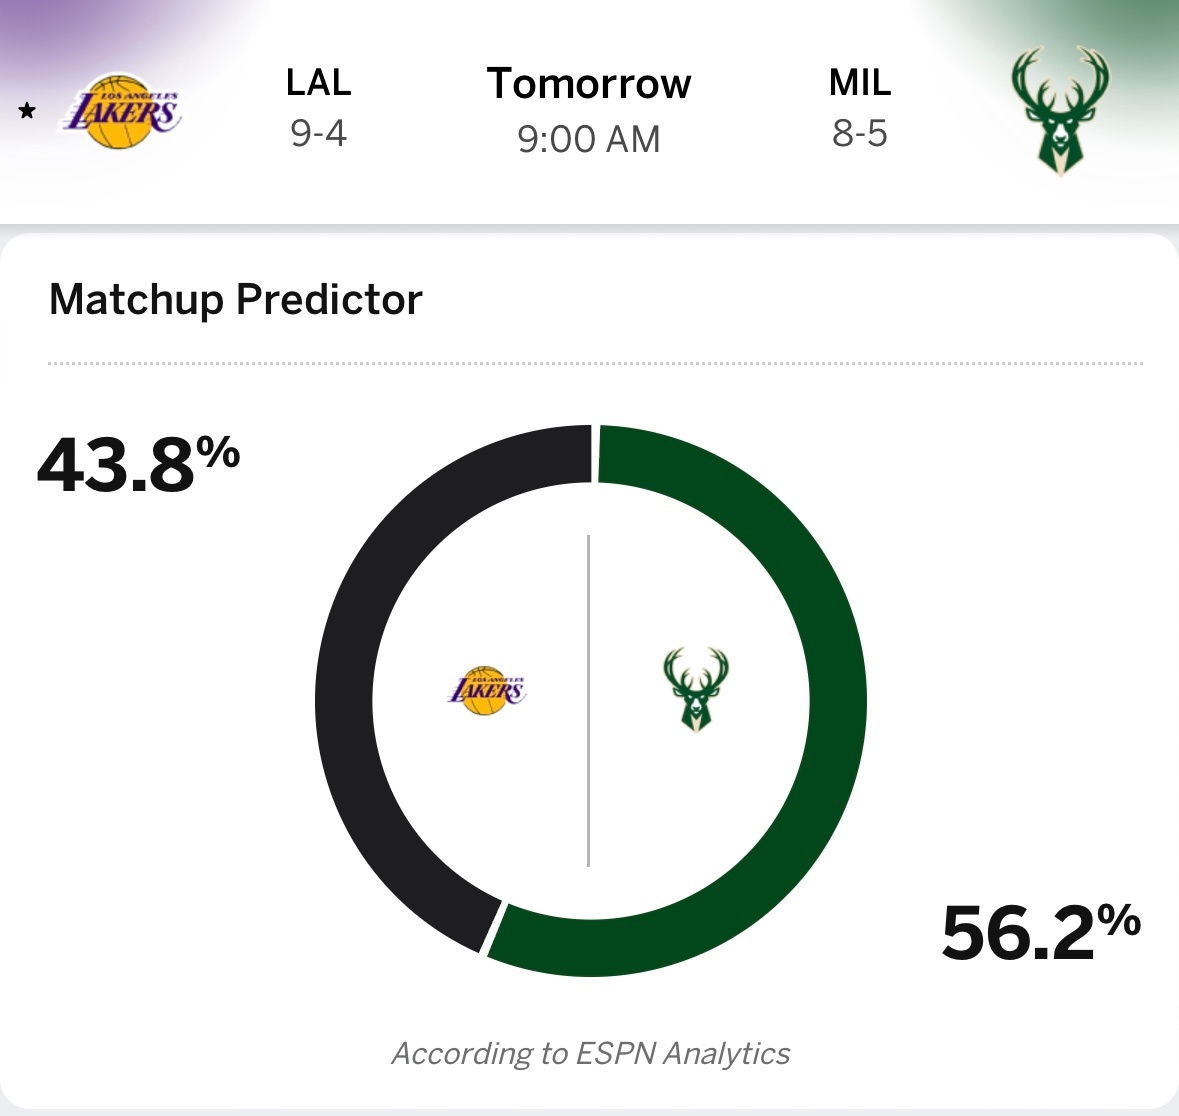Click the 9:00 AM game time text
Viewport: 1179px width, 1116px height.
pos(588,139)
